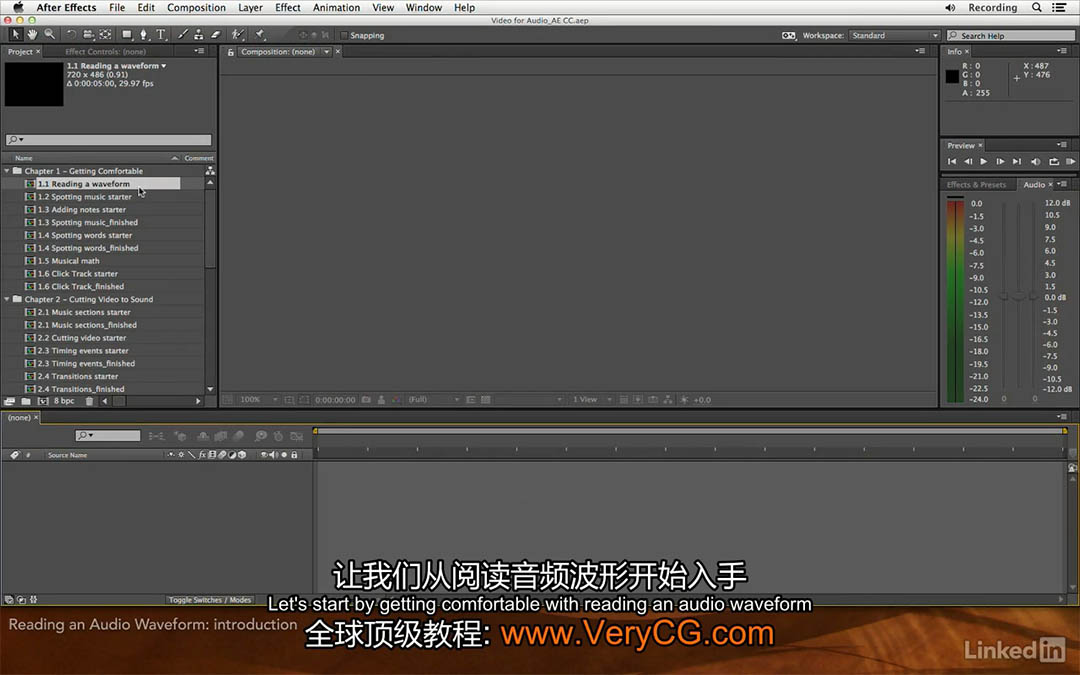The width and height of the screenshot is (1080, 675).
Task: Select the Roto Brush tool
Action: pyautogui.click(x=238, y=34)
